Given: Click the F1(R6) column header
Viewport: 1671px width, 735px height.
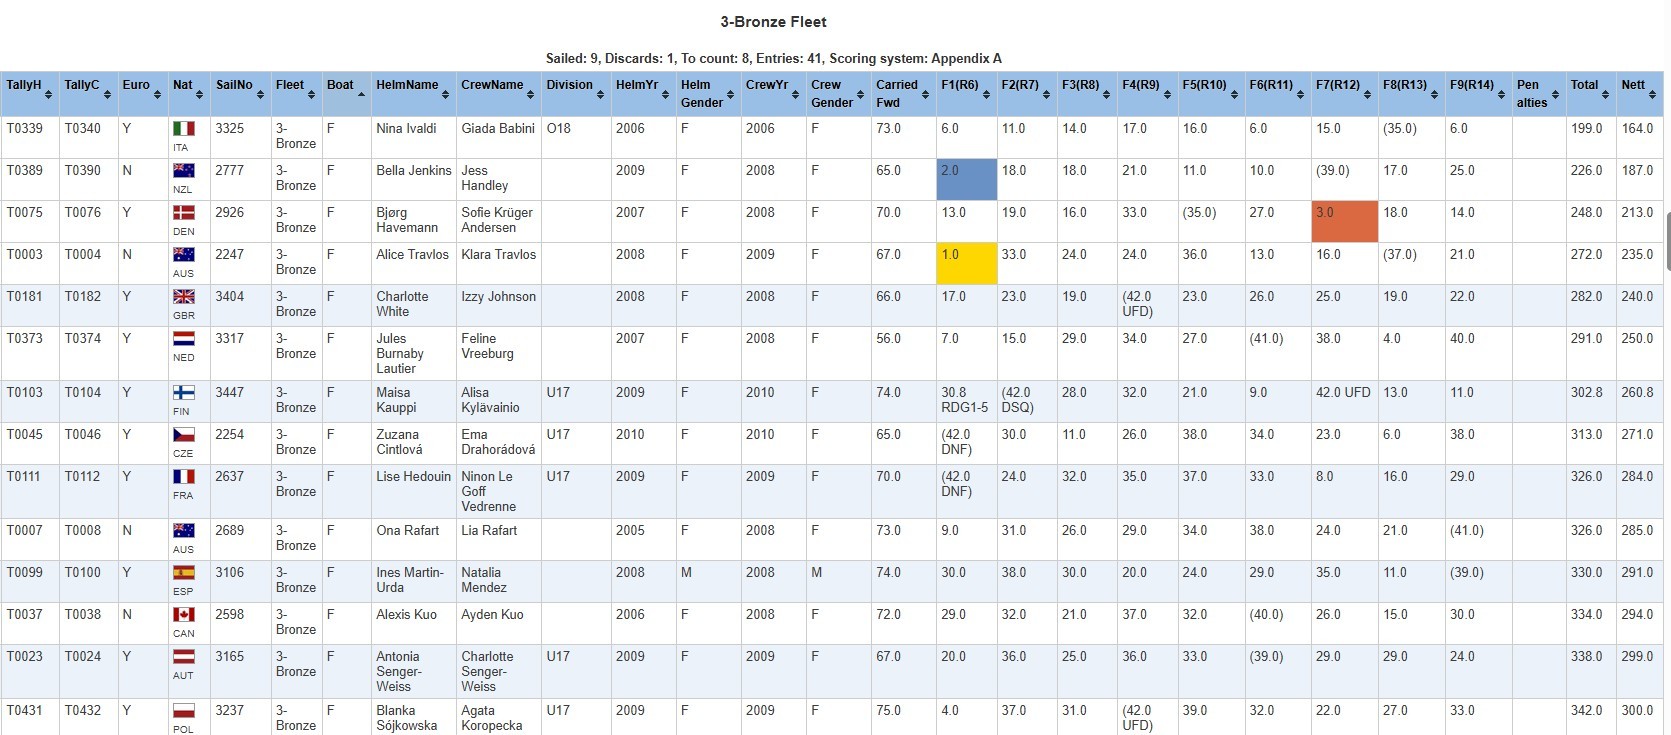Looking at the screenshot, I should click(x=959, y=85).
